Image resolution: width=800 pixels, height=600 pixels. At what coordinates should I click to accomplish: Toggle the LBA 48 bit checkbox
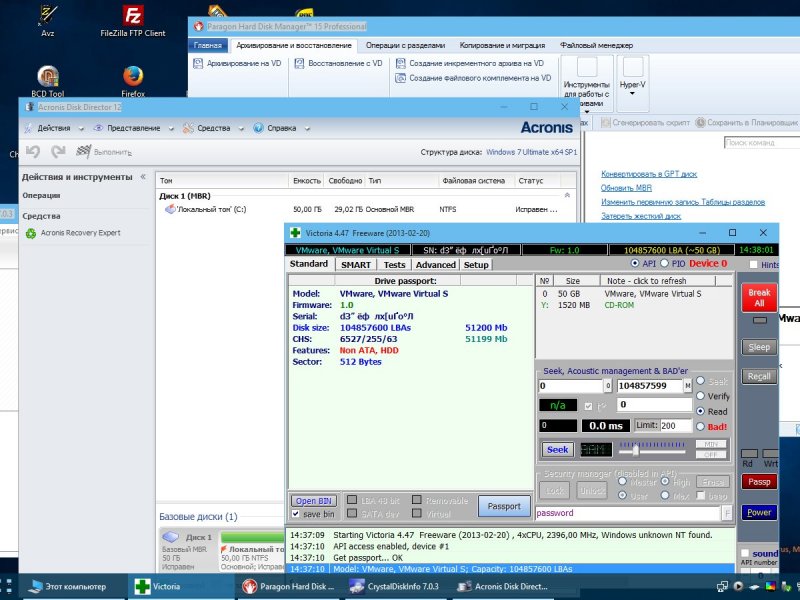coord(352,499)
